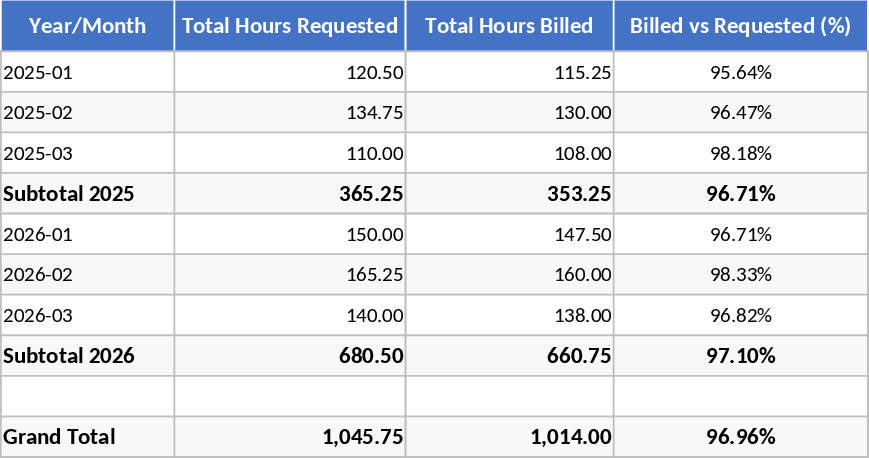Image resolution: width=869 pixels, height=458 pixels.
Task: Click the Subtotal 2025 row label
Action: (69, 194)
